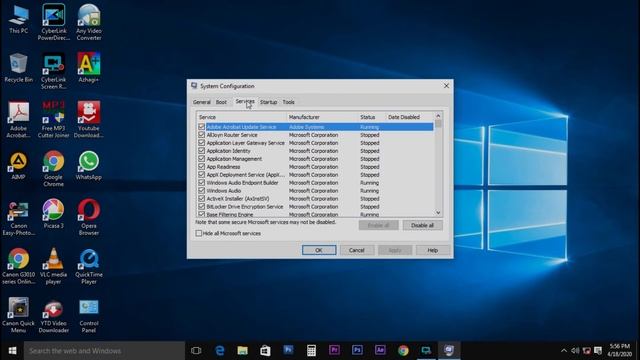The image size is (640, 360).
Task: Sort services by Manufacturer column
Action: tap(322, 117)
